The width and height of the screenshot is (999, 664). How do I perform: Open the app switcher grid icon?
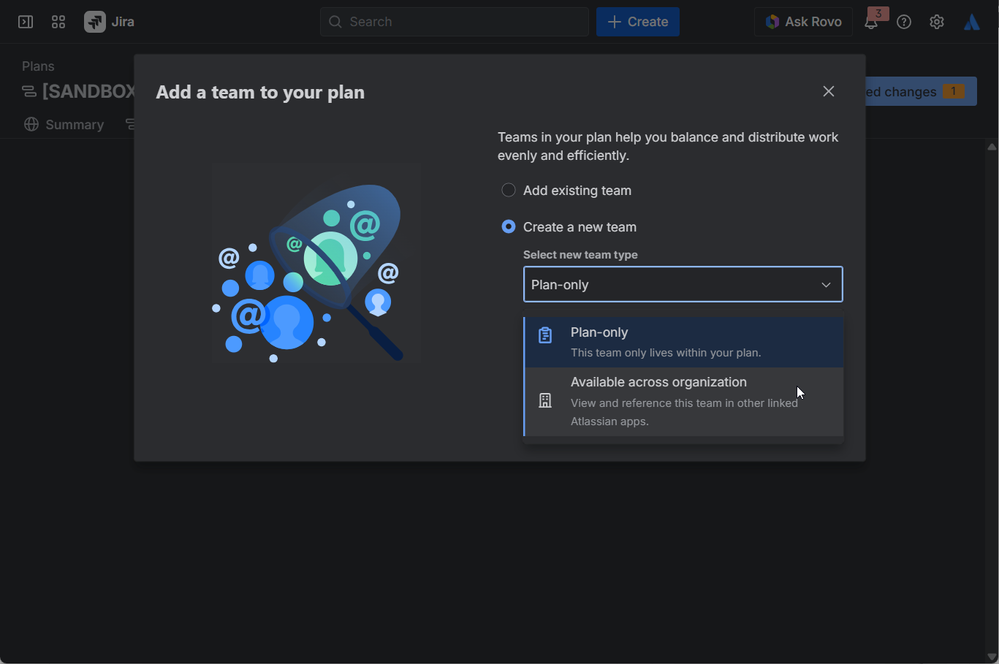pos(58,22)
